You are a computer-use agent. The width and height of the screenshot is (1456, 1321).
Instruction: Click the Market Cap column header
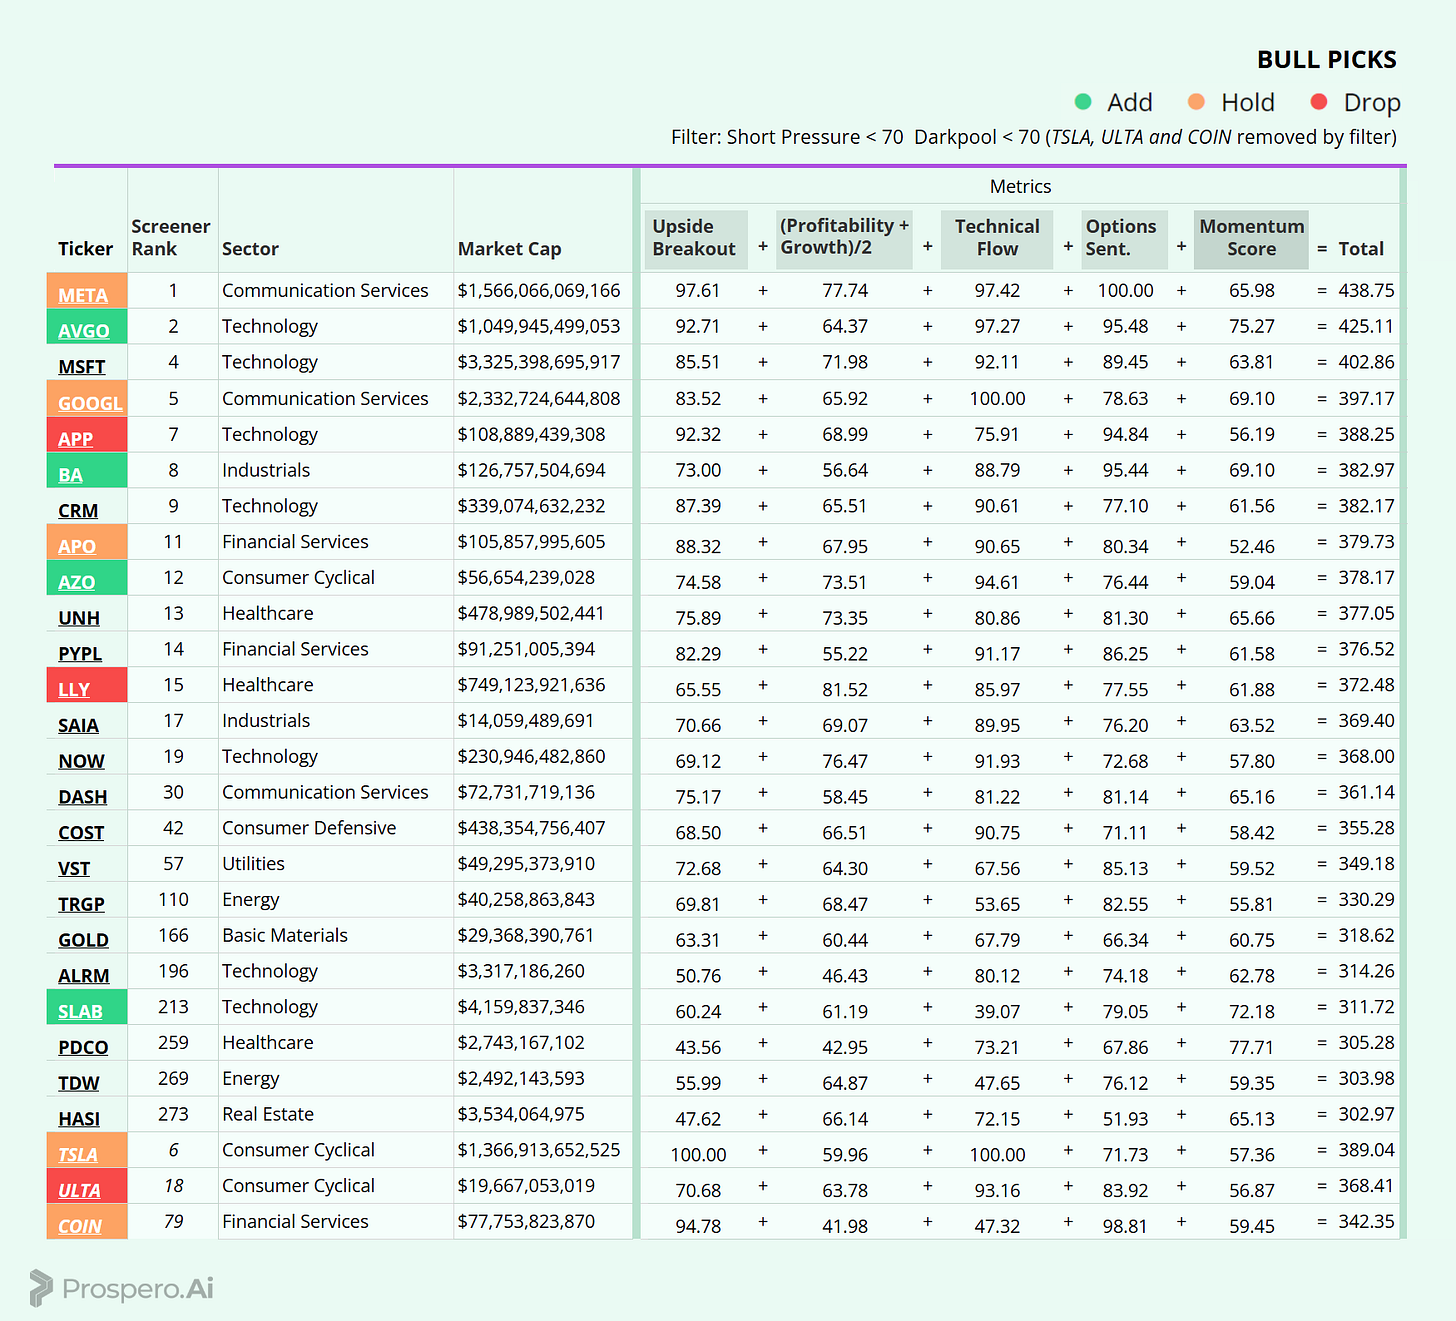click(x=509, y=249)
